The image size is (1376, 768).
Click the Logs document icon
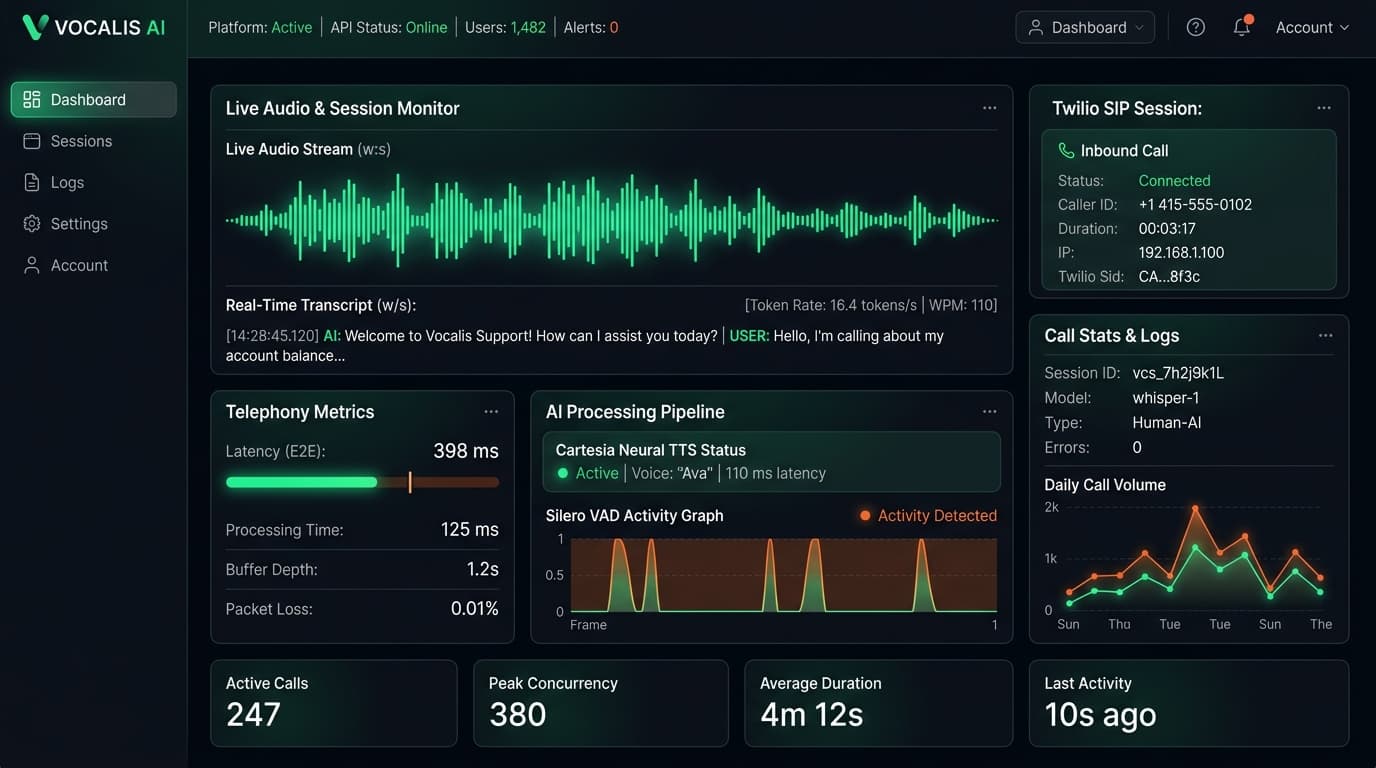click(32, 182)
